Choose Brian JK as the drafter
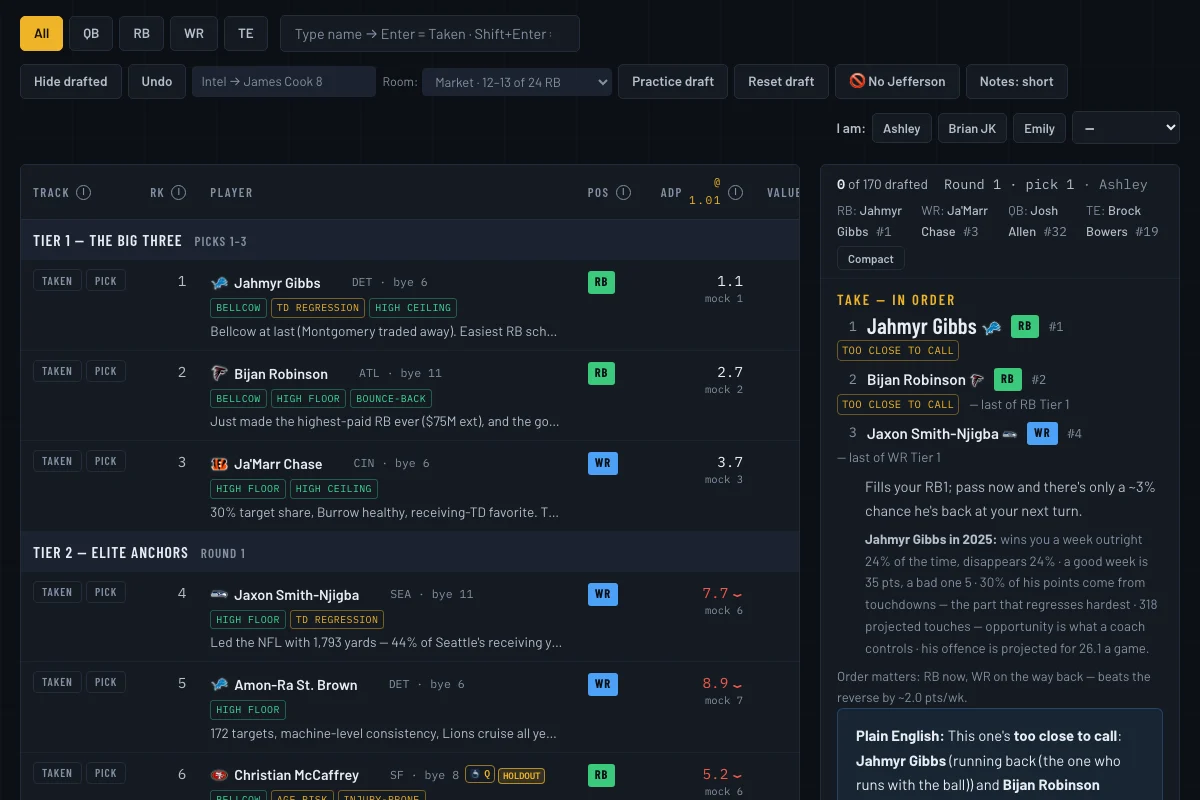 (x=972, y=128)
